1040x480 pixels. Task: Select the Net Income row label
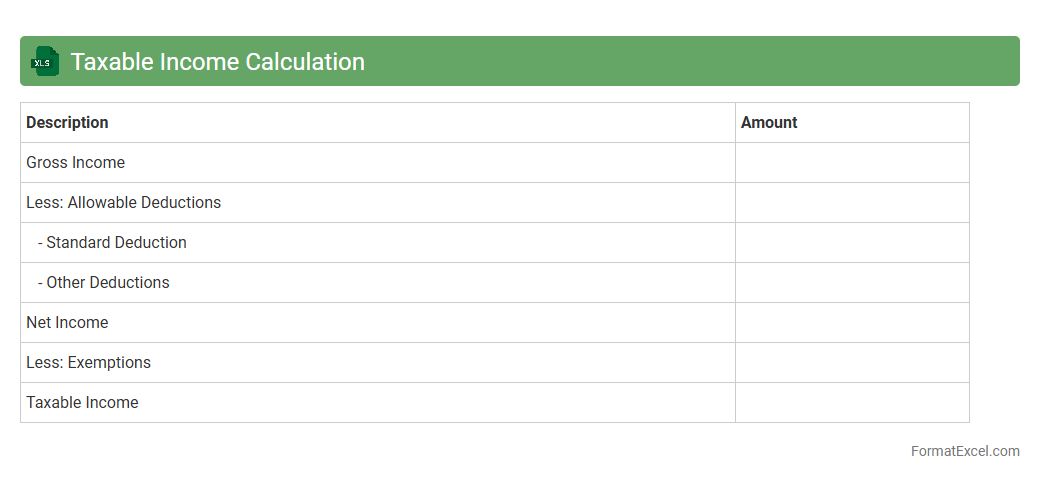pos(67,323)
